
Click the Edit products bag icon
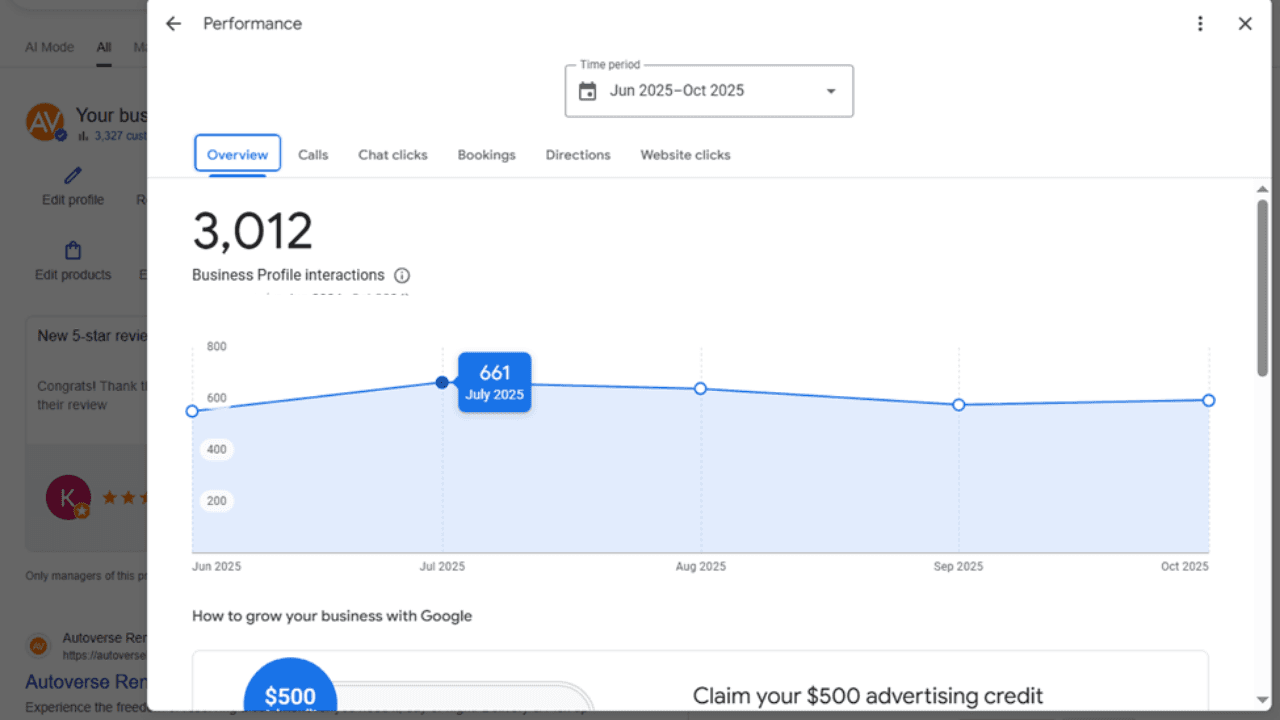(x=72, y=250)
